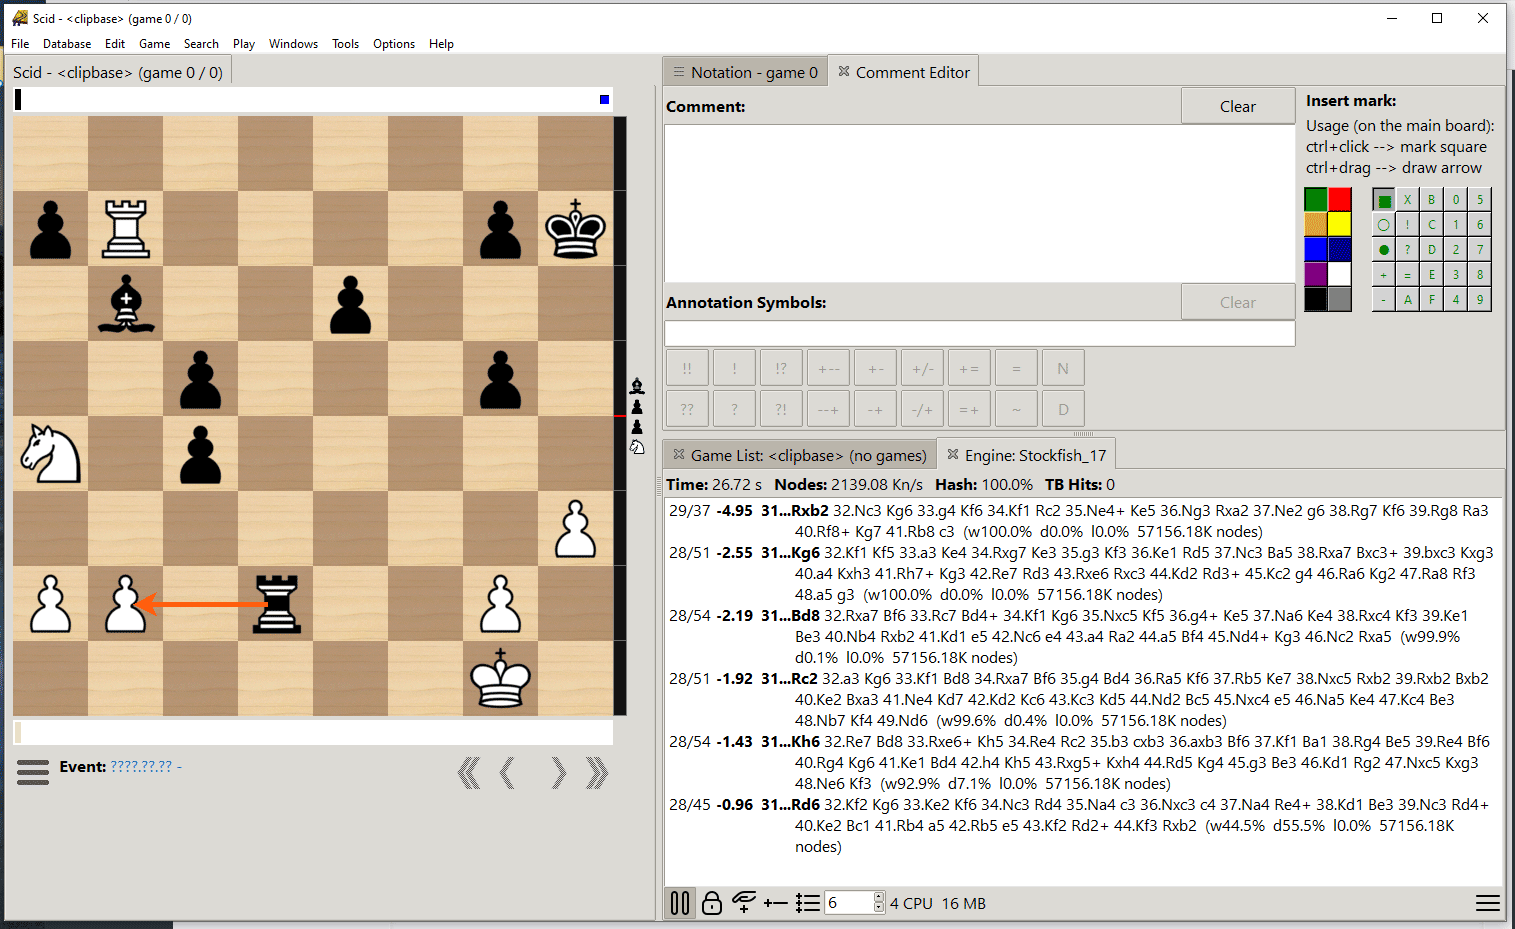Click the Clear button beside Comment

[1237, 106]
